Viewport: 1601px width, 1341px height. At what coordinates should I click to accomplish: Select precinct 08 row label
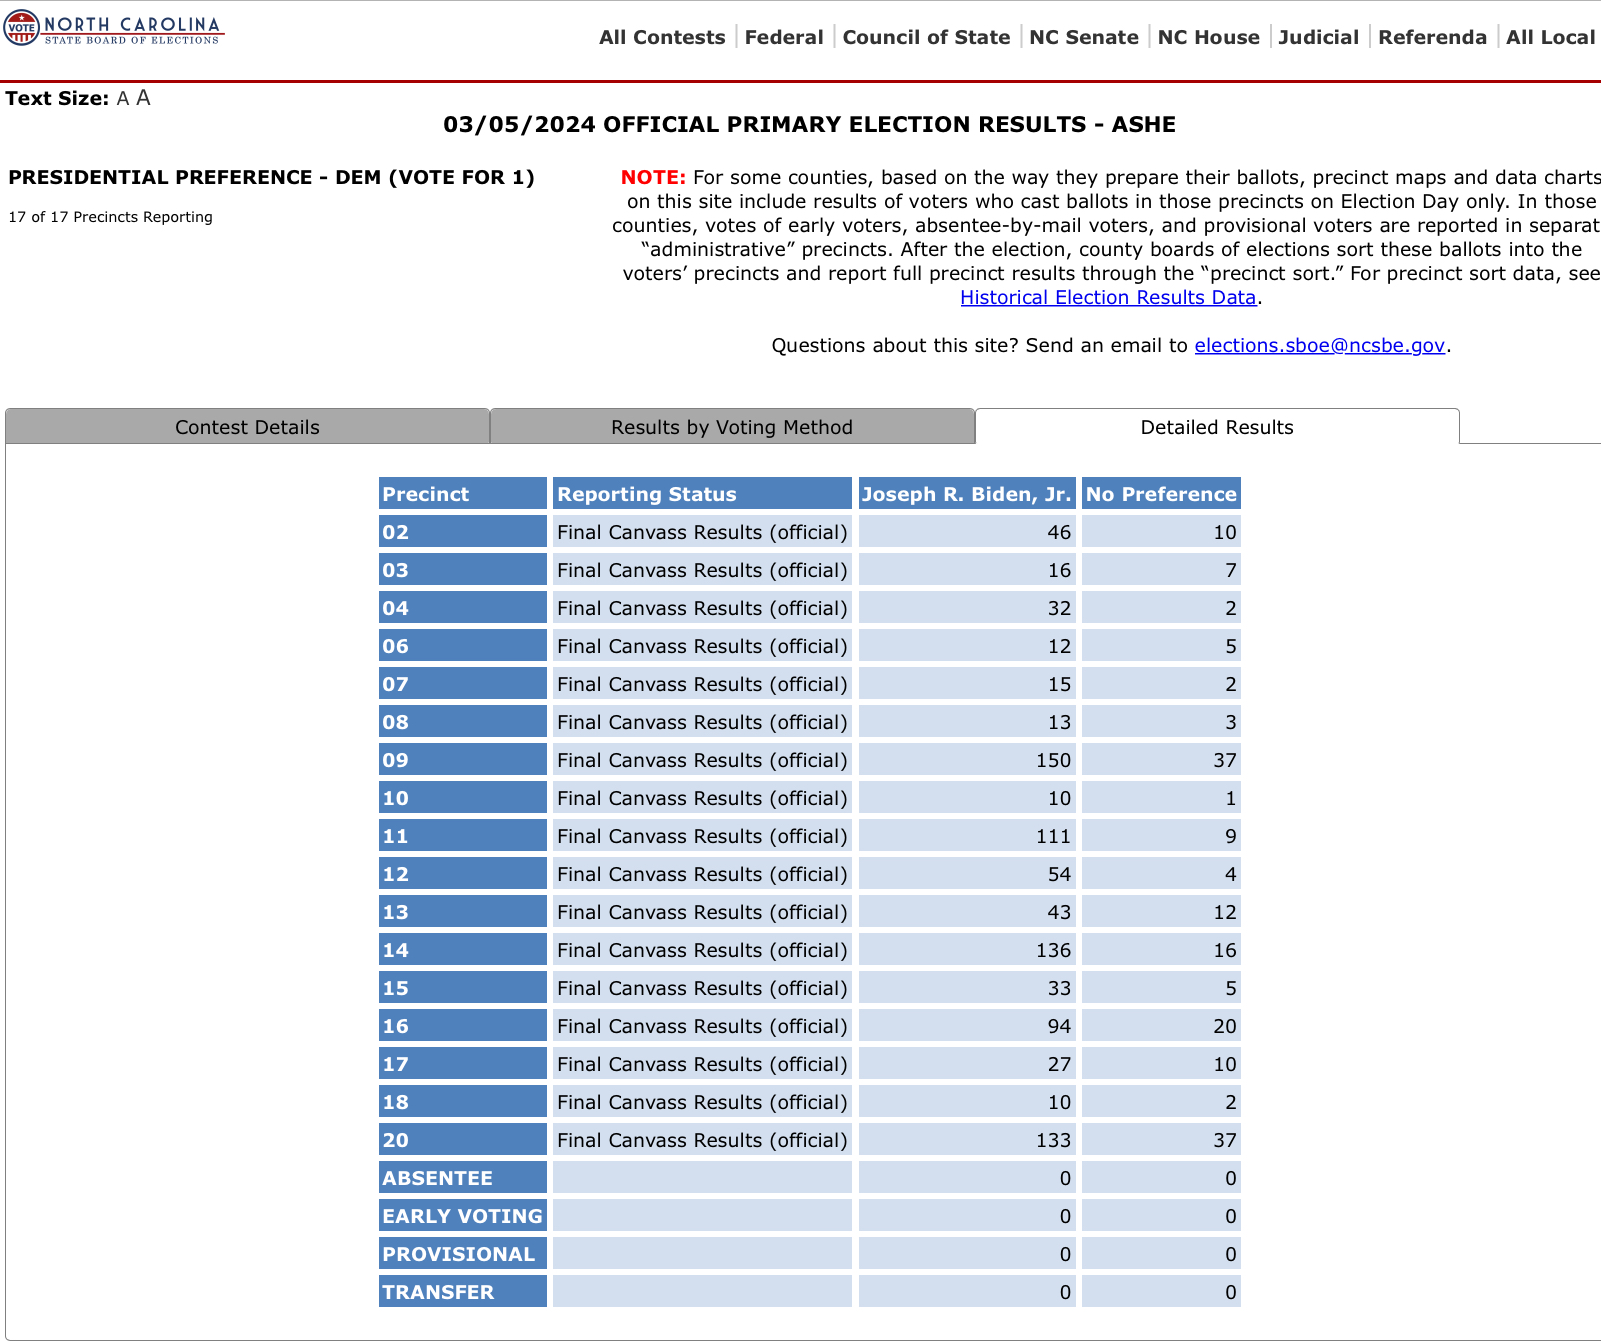click(463, 722)
